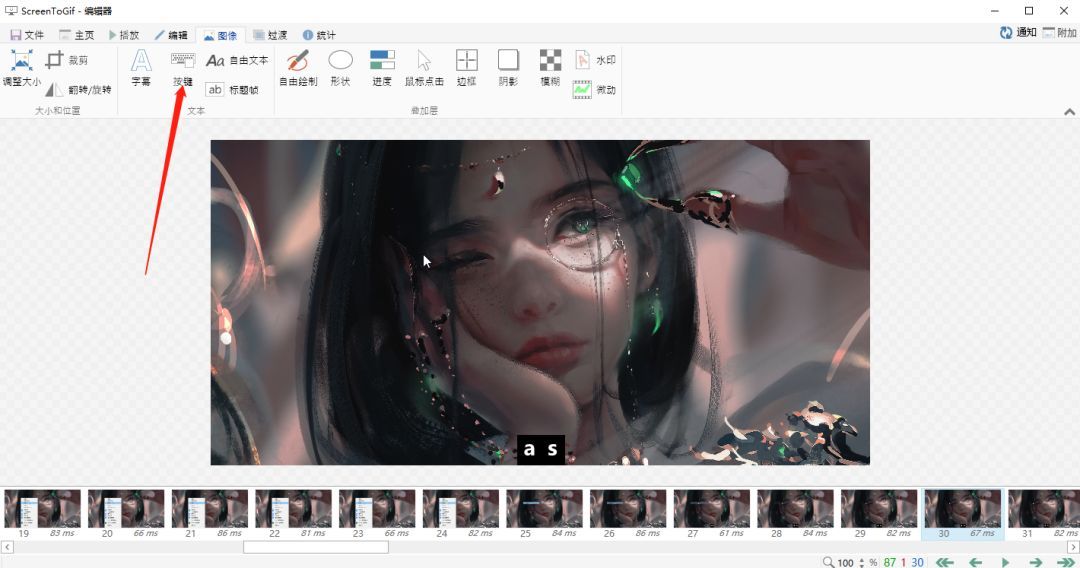Click the zoom magnifier icon
Image resolution: width=1080 pixels, height=568 pixels.
point(829,562)
